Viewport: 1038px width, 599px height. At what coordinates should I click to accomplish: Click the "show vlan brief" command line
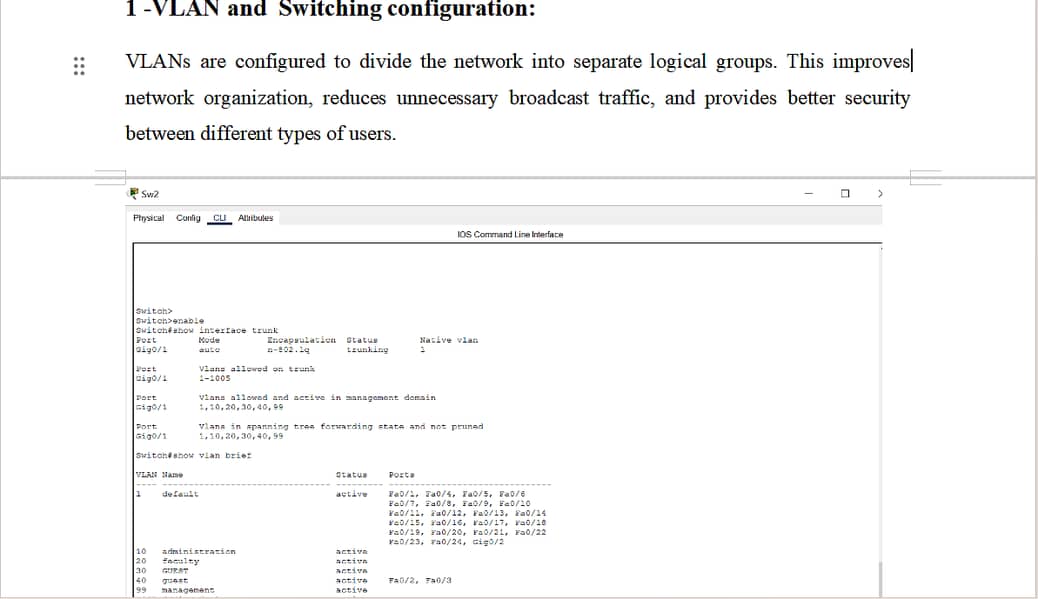tap(193, 455)
